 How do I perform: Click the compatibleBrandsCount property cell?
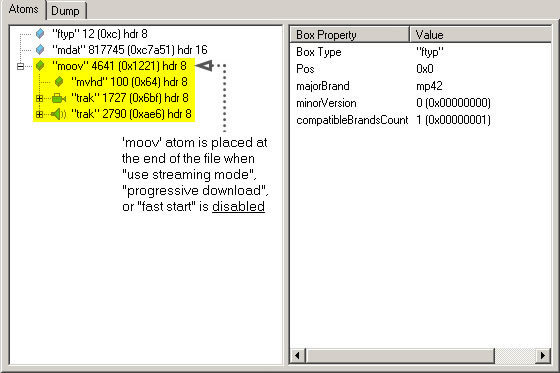click(352, 120)
